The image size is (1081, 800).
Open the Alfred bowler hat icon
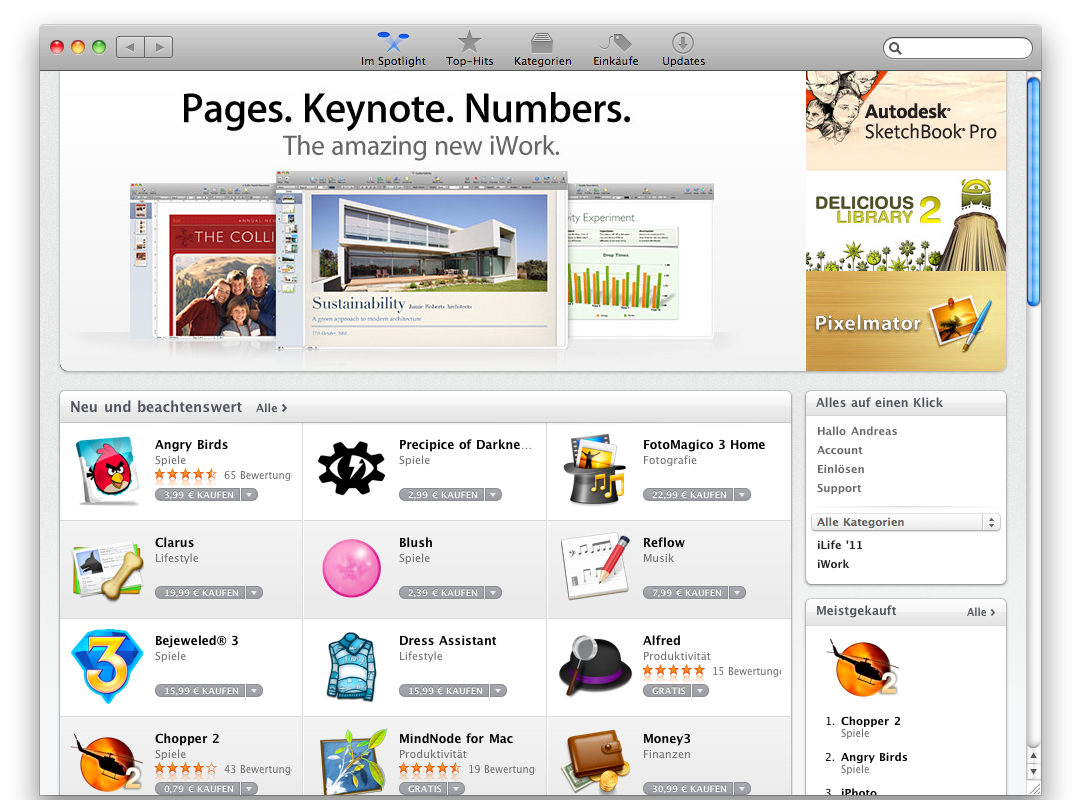pyautogui.click(x=595, y=665)
